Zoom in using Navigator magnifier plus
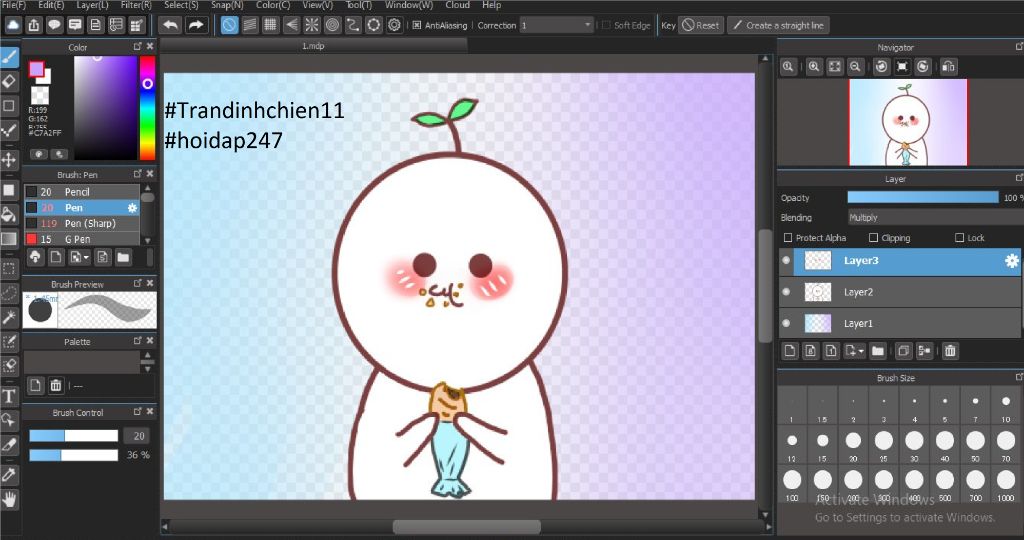1024x540 pixels. [814, 67]
